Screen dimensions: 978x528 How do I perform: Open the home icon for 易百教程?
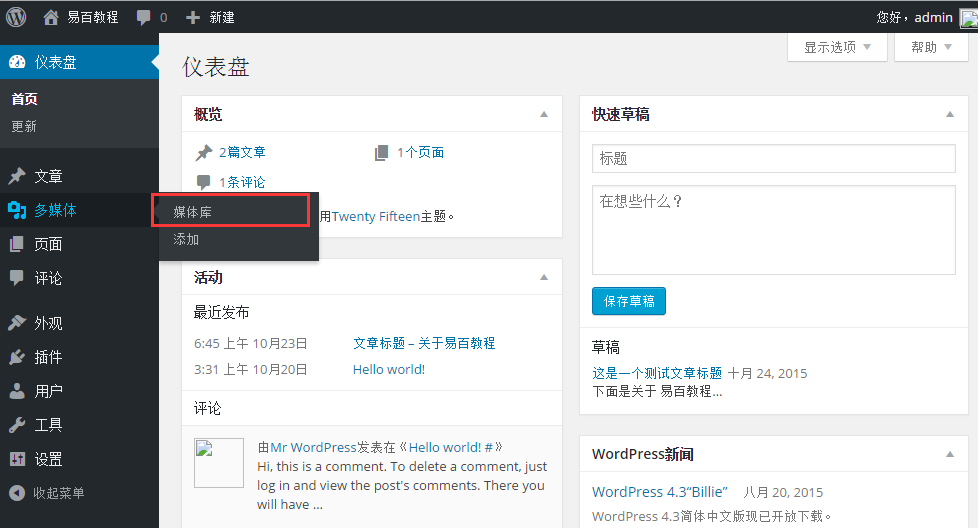tap(51, 17)
